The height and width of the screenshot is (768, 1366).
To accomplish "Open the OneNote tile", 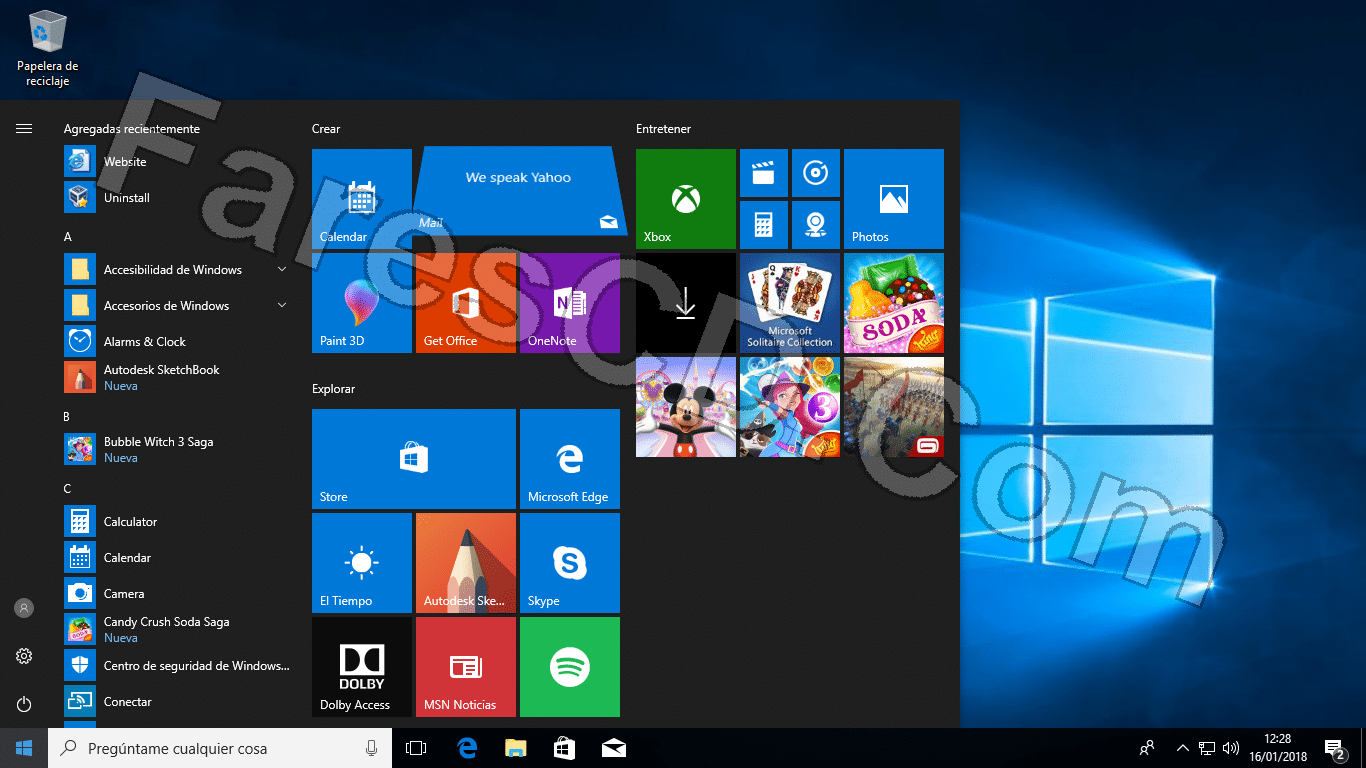I will 569,303.
